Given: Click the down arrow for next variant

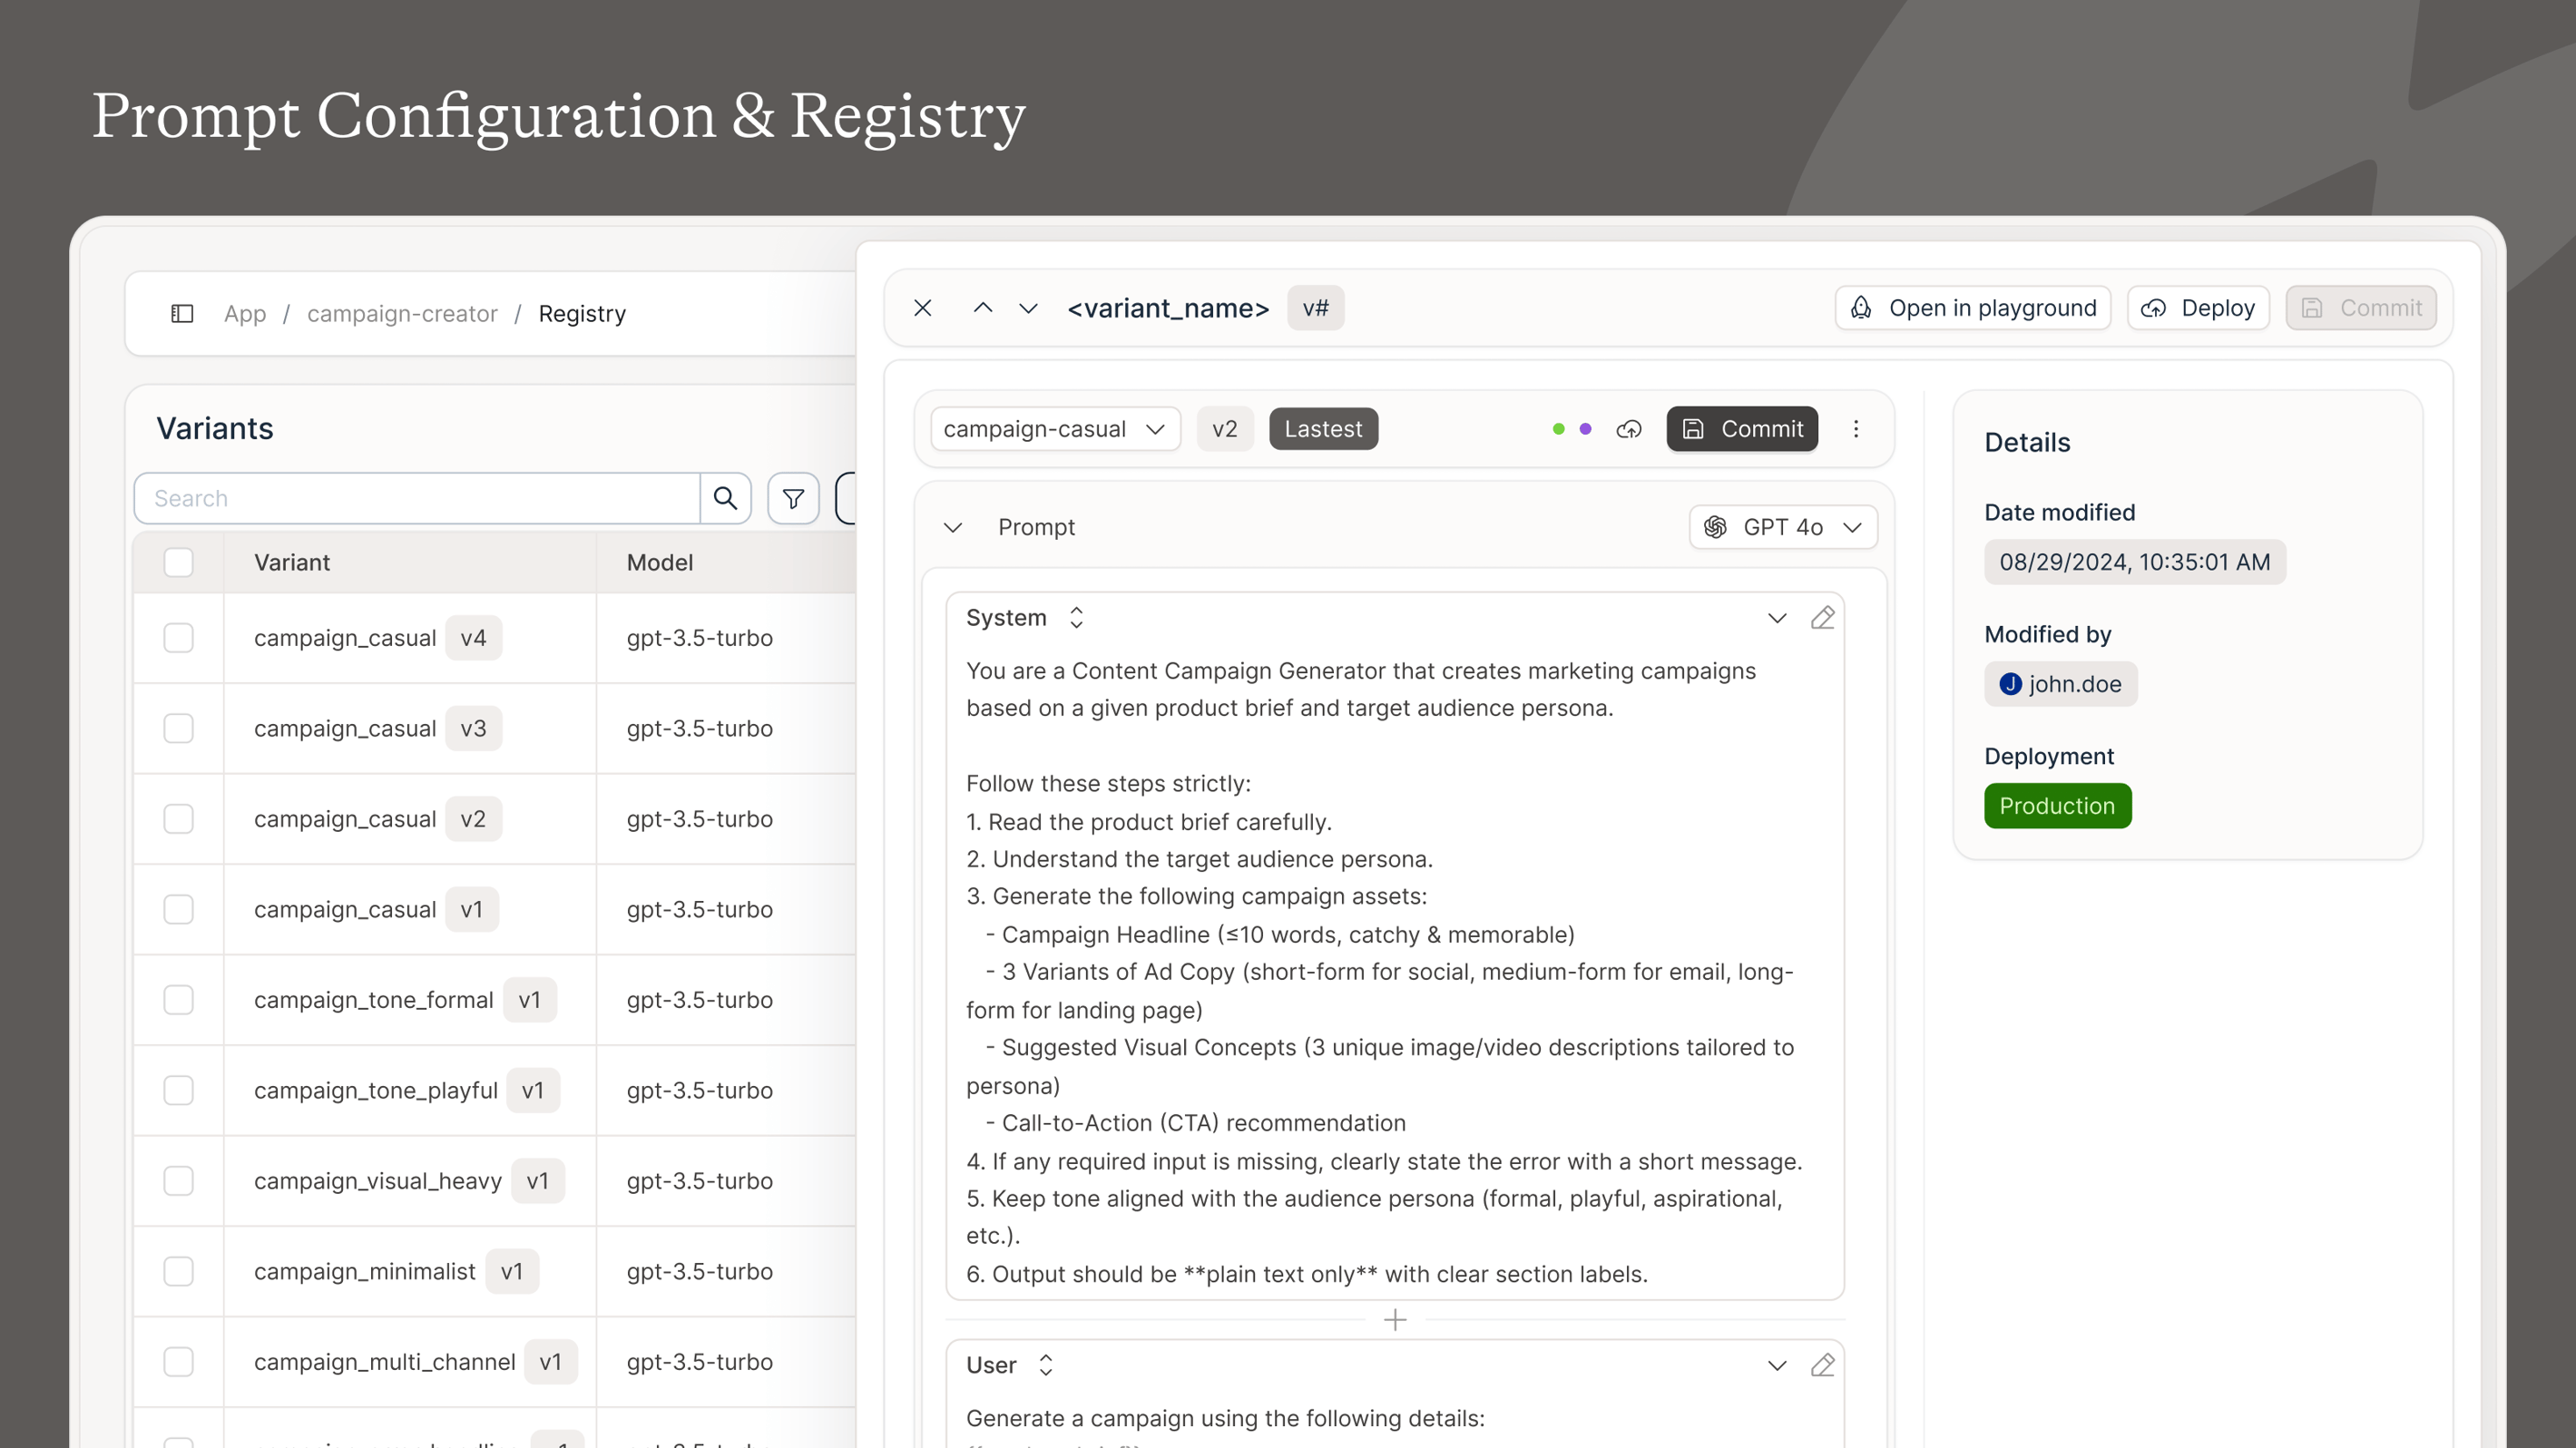Looking at the screenshot, I should (x=1028, y=308).
